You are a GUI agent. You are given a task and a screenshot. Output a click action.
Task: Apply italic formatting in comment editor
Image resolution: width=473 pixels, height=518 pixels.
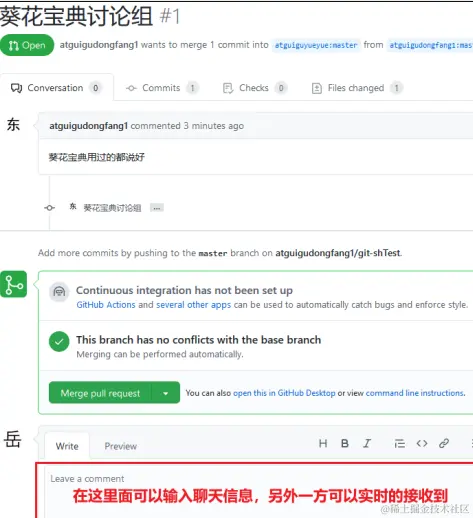coord(367,443)
